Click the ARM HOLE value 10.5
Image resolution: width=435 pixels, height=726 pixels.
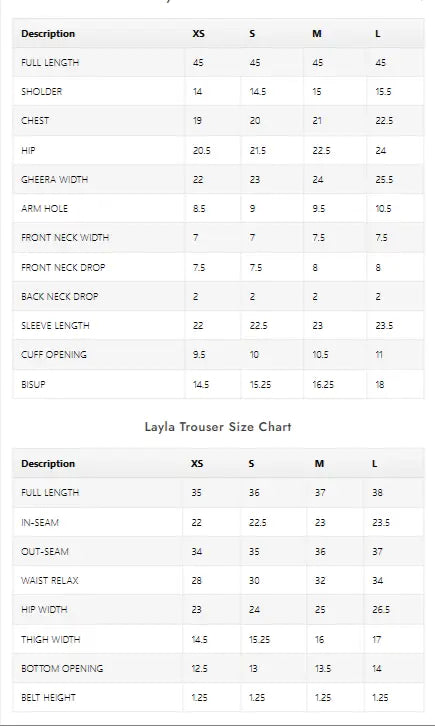tap(383, 208)
